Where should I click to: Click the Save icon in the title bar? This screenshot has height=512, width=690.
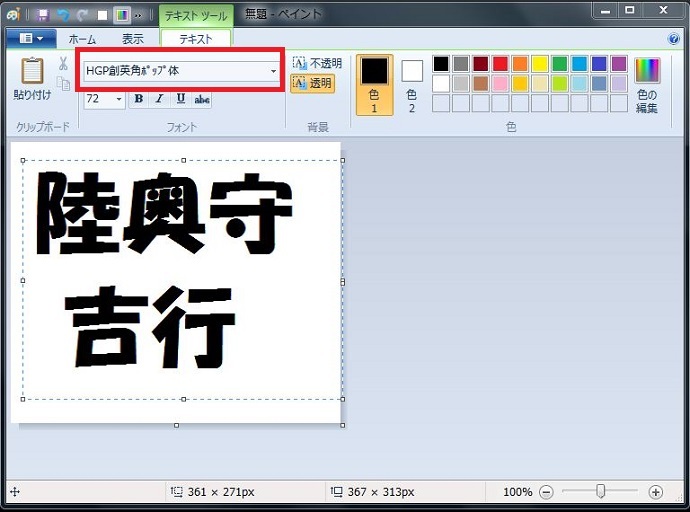point(43,15)
